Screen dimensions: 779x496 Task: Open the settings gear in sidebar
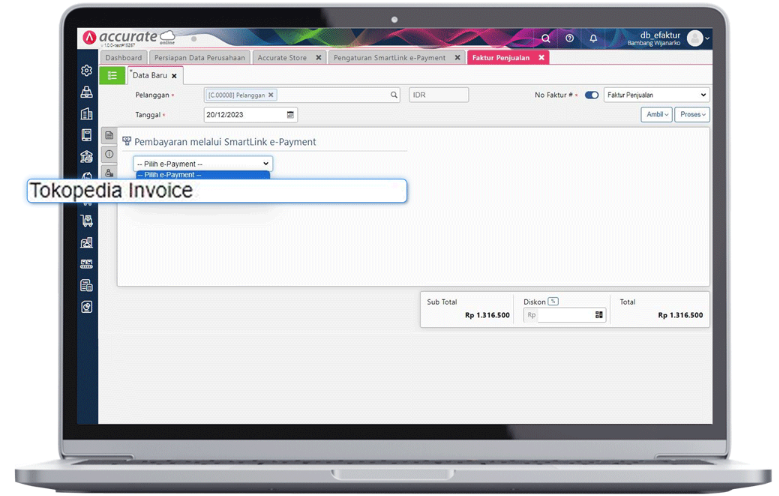(86, 71)
